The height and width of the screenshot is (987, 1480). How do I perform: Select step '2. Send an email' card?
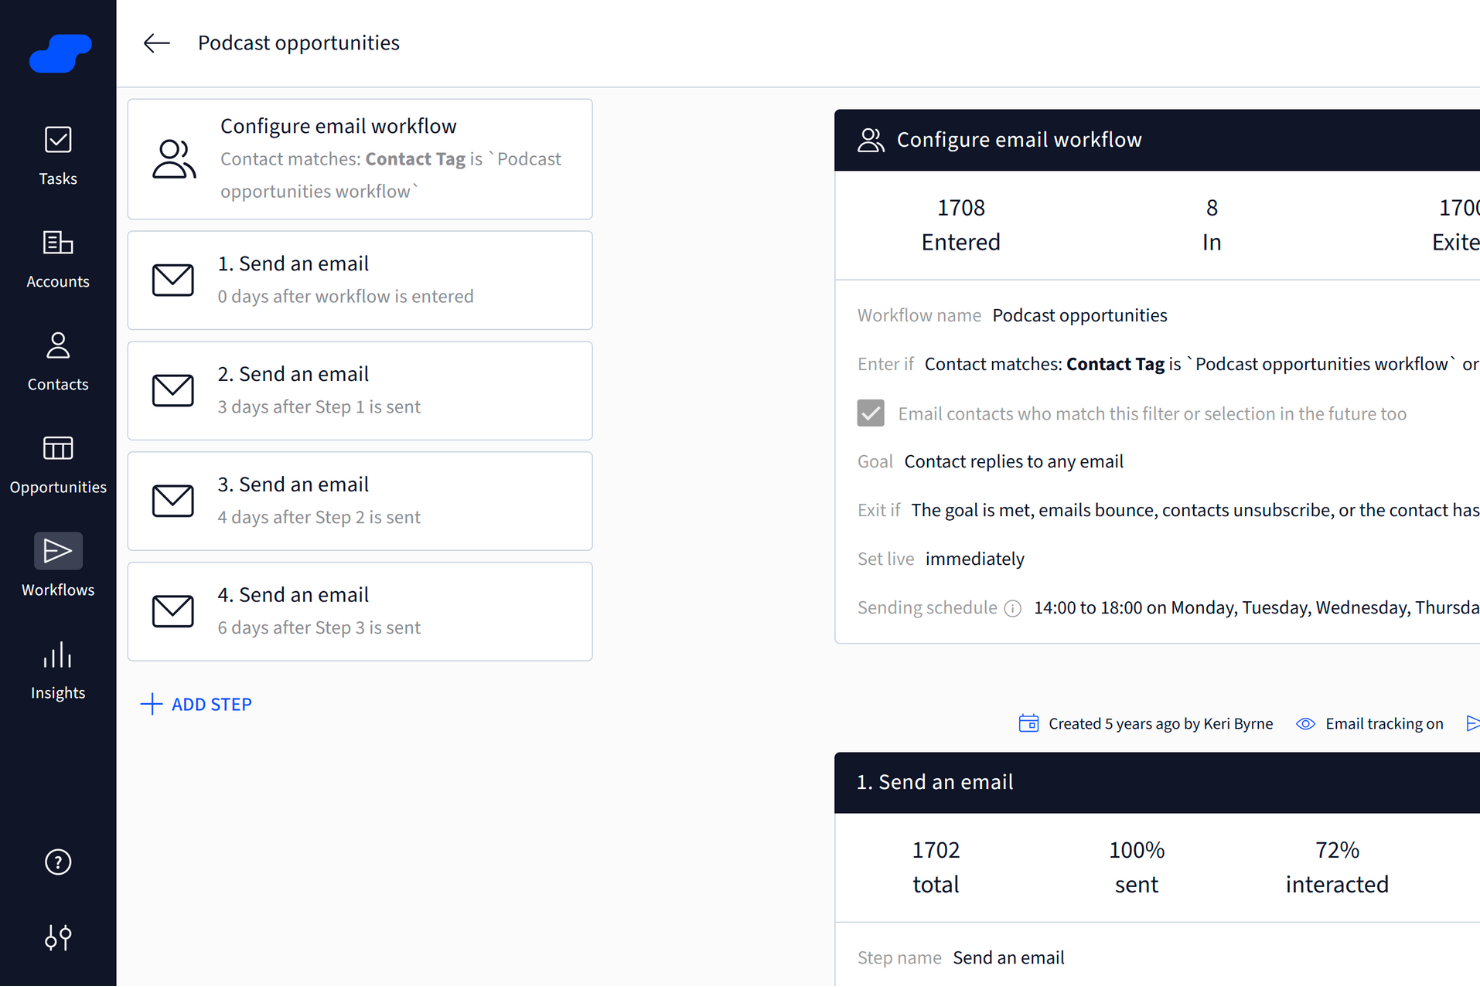360,390
